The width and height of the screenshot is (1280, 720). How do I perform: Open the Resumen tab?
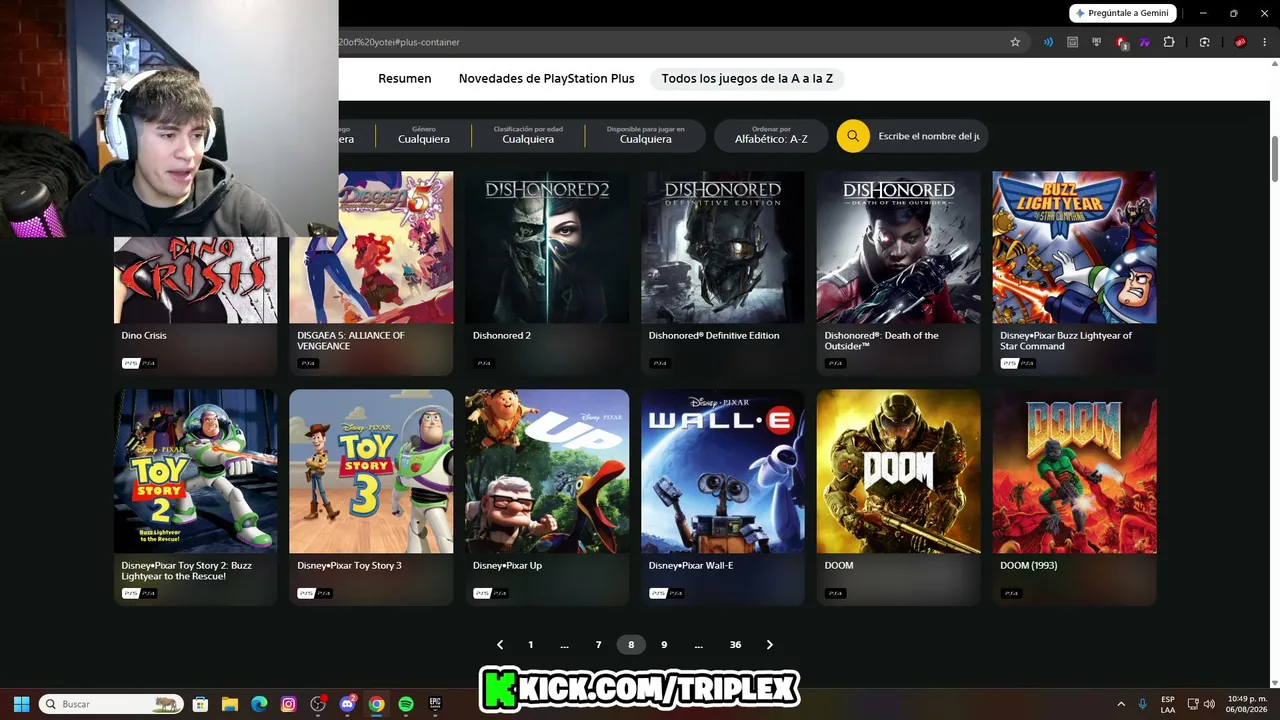[x=405, y=78]
